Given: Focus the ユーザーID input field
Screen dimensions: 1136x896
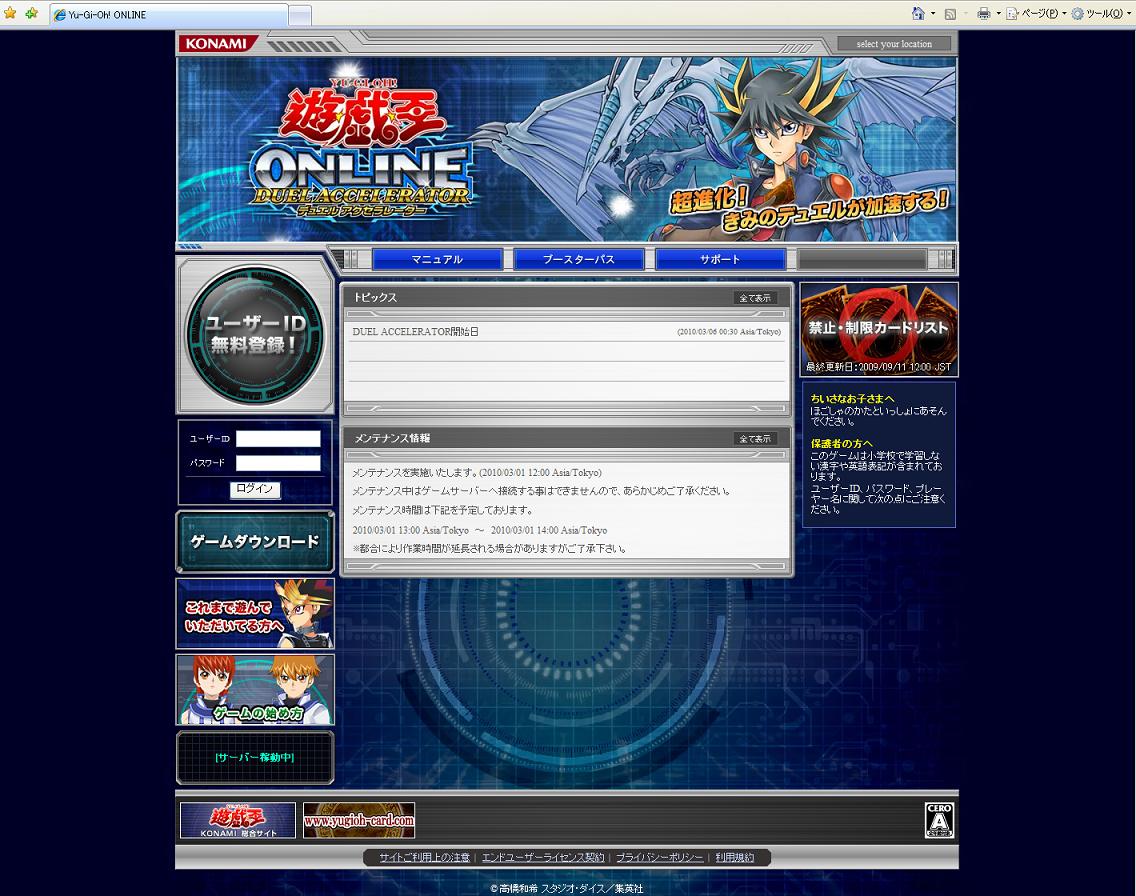Looking at the screenshot, I should [278, 439].
